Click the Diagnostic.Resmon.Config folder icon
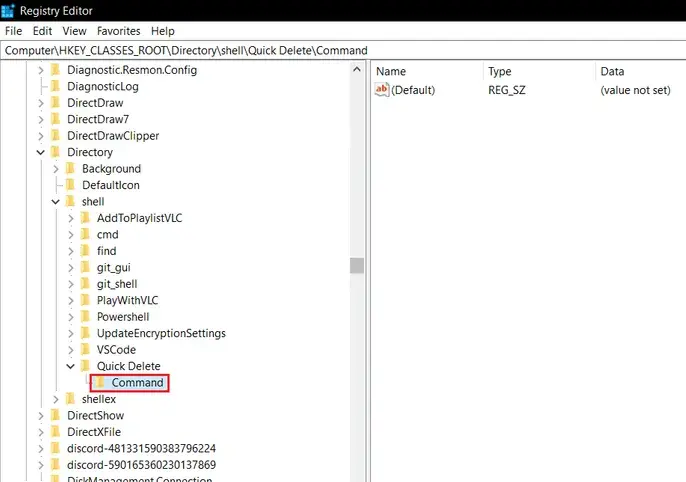This screenshot has width=686, height=482. coord(56,70)
